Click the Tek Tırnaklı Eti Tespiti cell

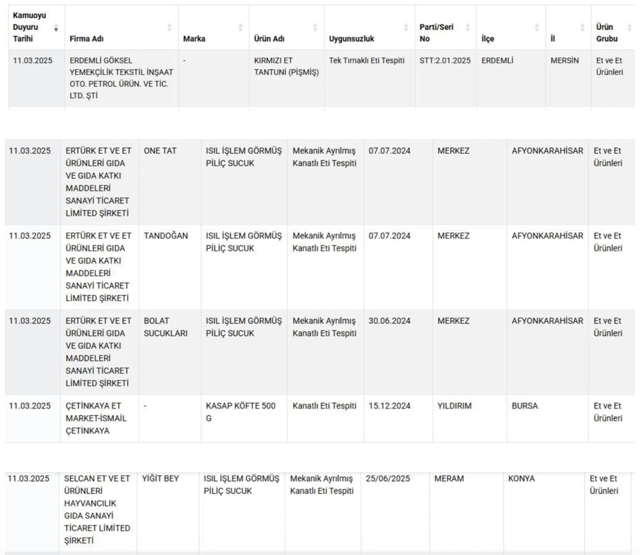tap(366, 61)
